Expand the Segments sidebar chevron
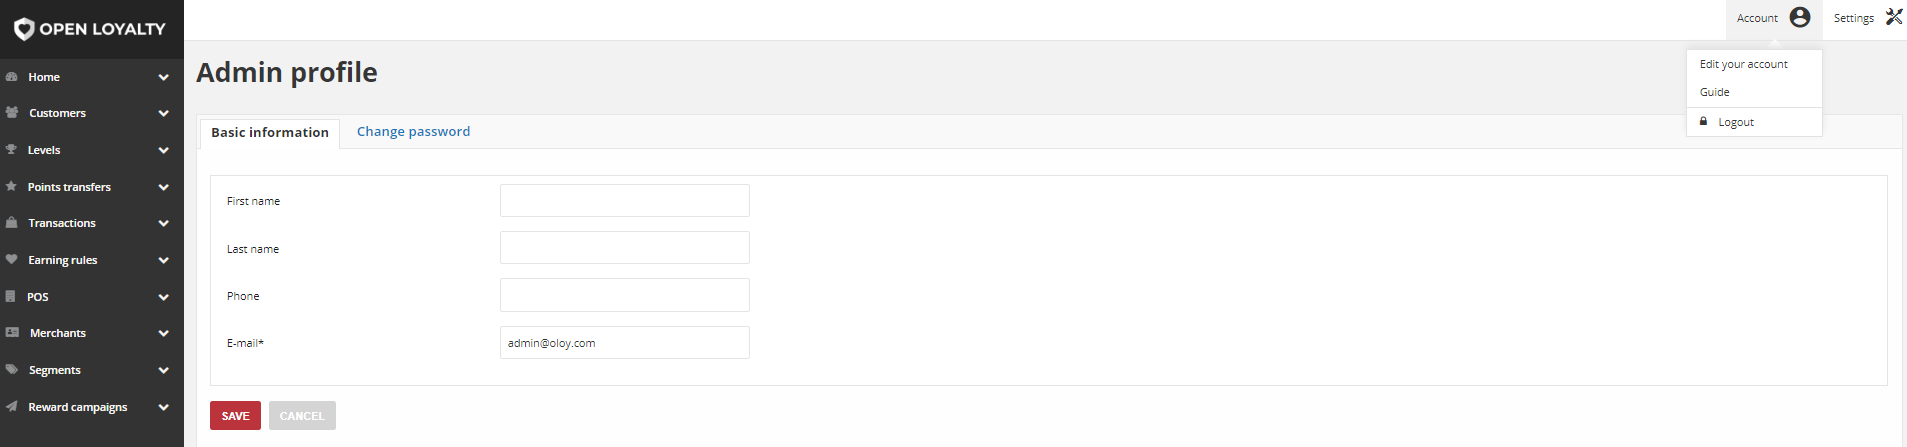The image size is (1907, 447). [163, 370]
